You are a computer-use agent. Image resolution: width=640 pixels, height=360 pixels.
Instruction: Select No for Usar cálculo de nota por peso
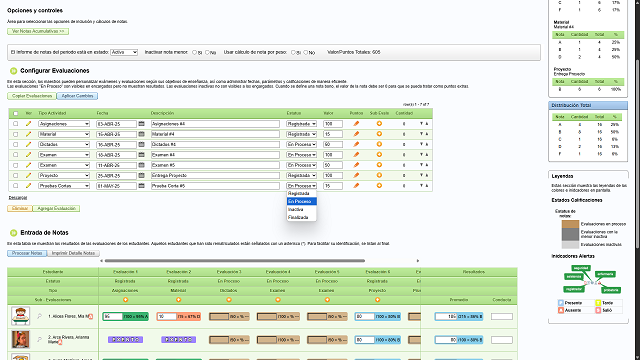click(306, 53)
